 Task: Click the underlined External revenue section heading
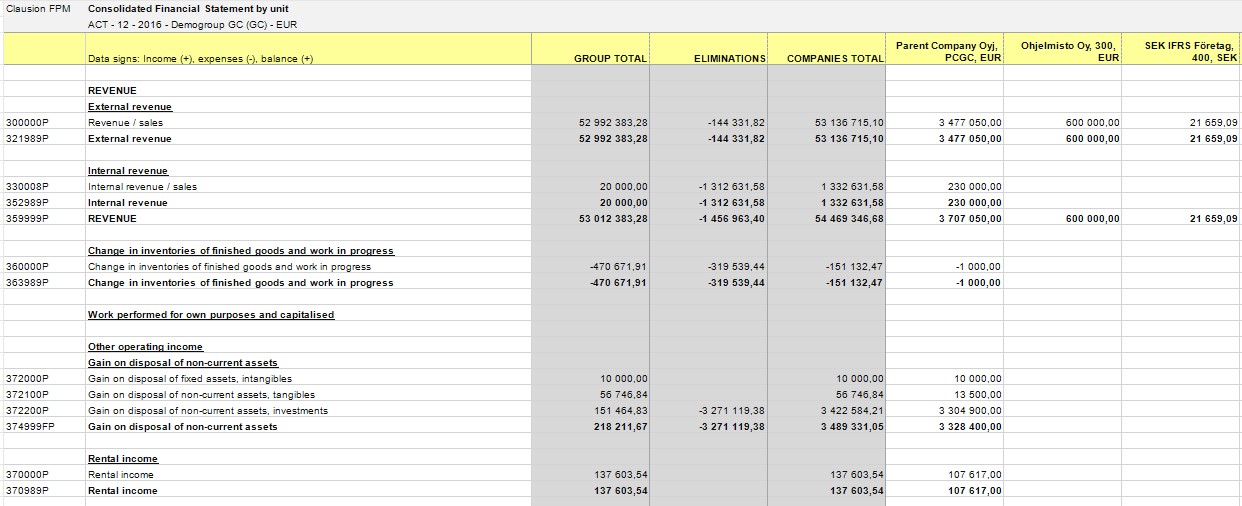point(130,107)
